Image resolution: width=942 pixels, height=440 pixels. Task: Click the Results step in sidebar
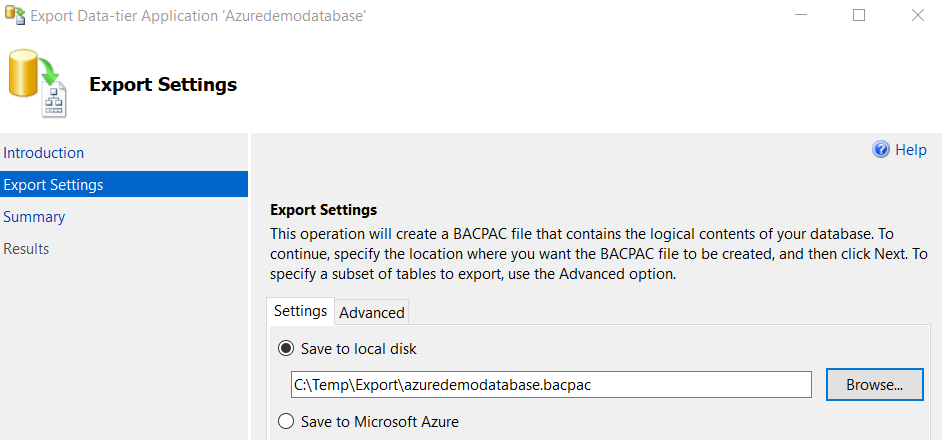click(26, 249)
